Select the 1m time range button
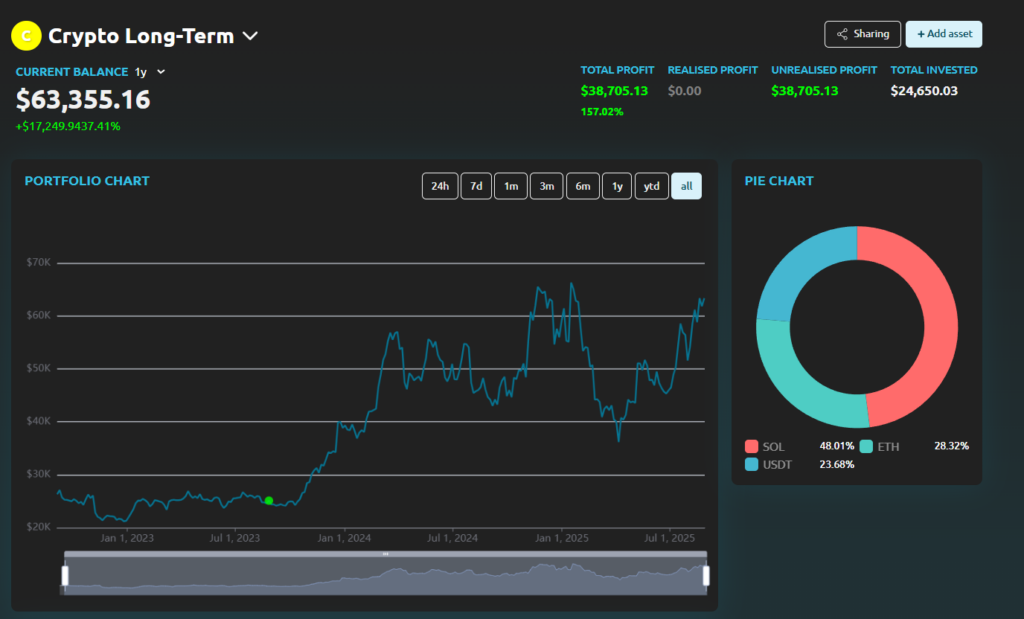Viewport: 1024px width, 619px height. pos(510,186)
